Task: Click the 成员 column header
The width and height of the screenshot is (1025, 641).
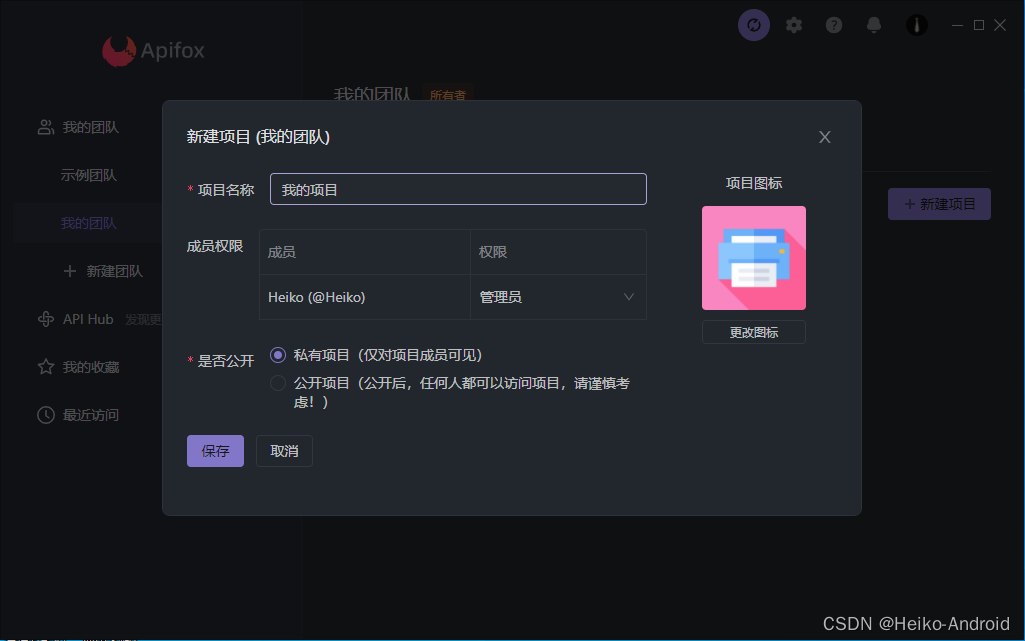Action: coord(365,252)
